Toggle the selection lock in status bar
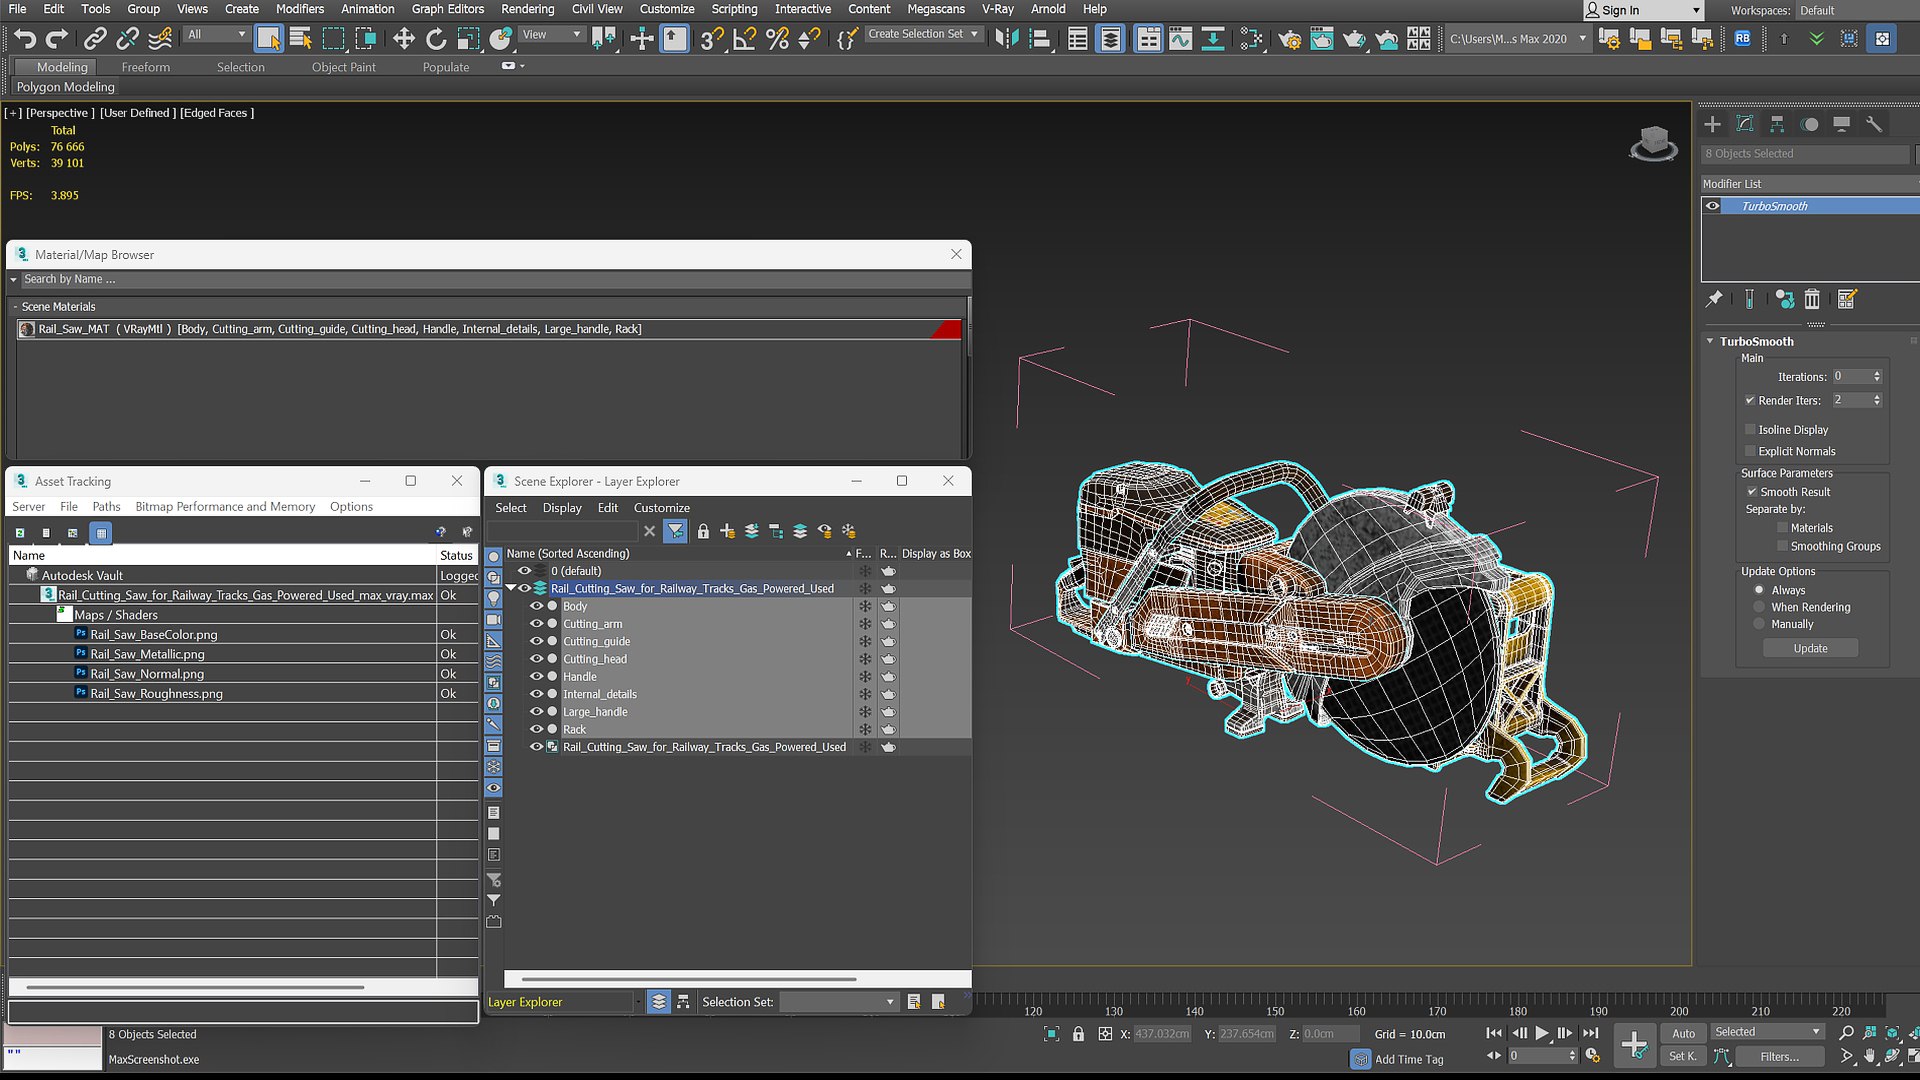This screenshot has height=1080, width=1920. coord(1078,1034)
